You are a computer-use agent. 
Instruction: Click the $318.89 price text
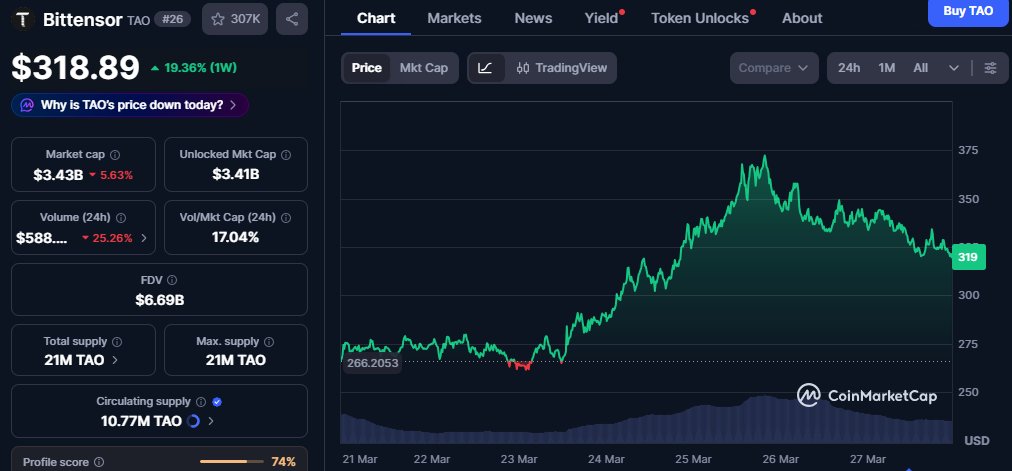point(76,68)
